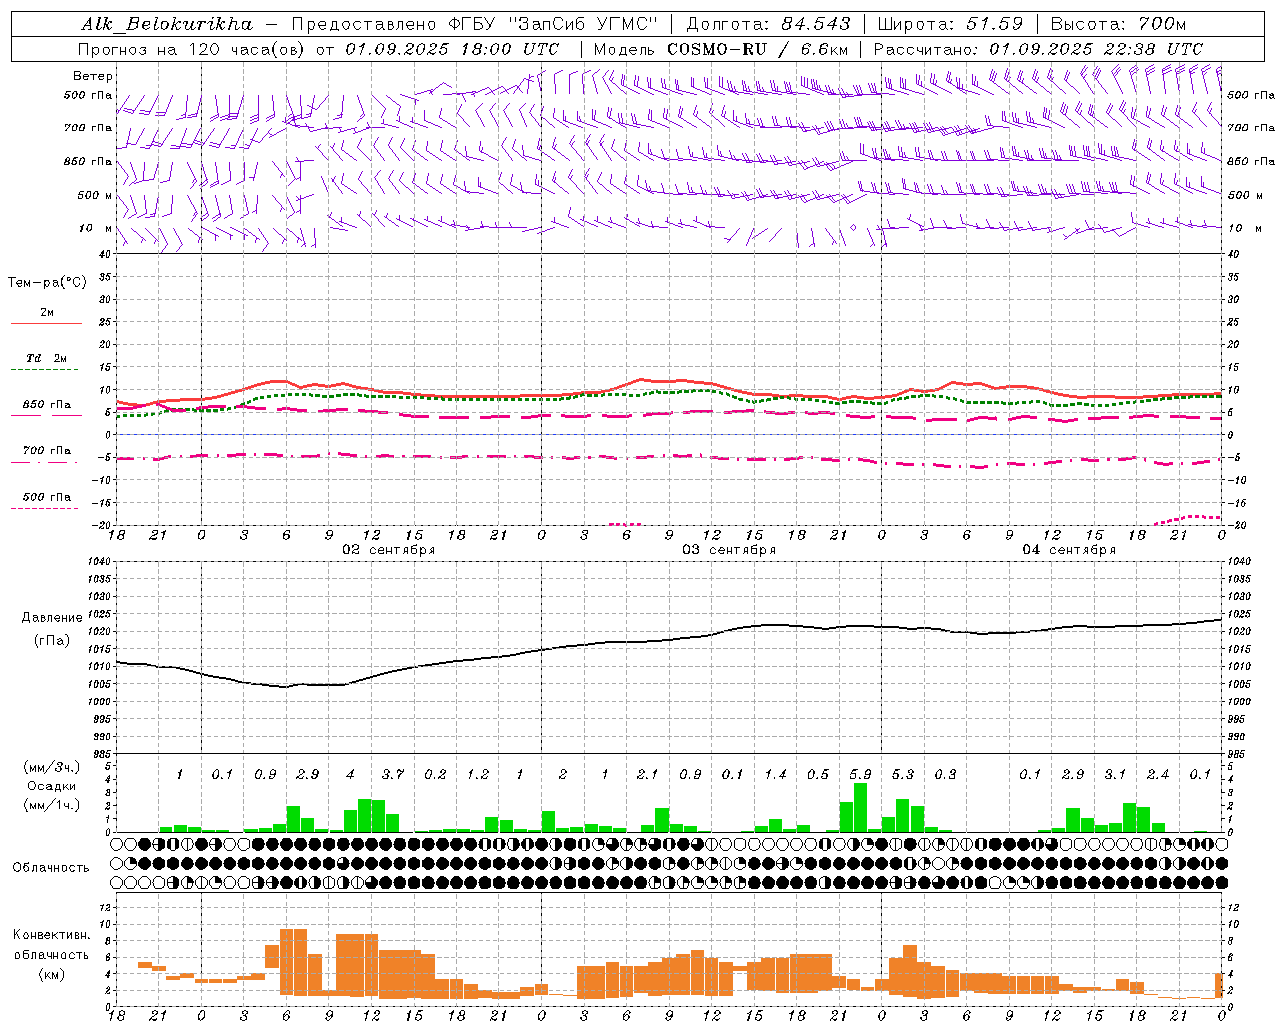Click the station title Alk_Belokurikha

tap(167, 24)
